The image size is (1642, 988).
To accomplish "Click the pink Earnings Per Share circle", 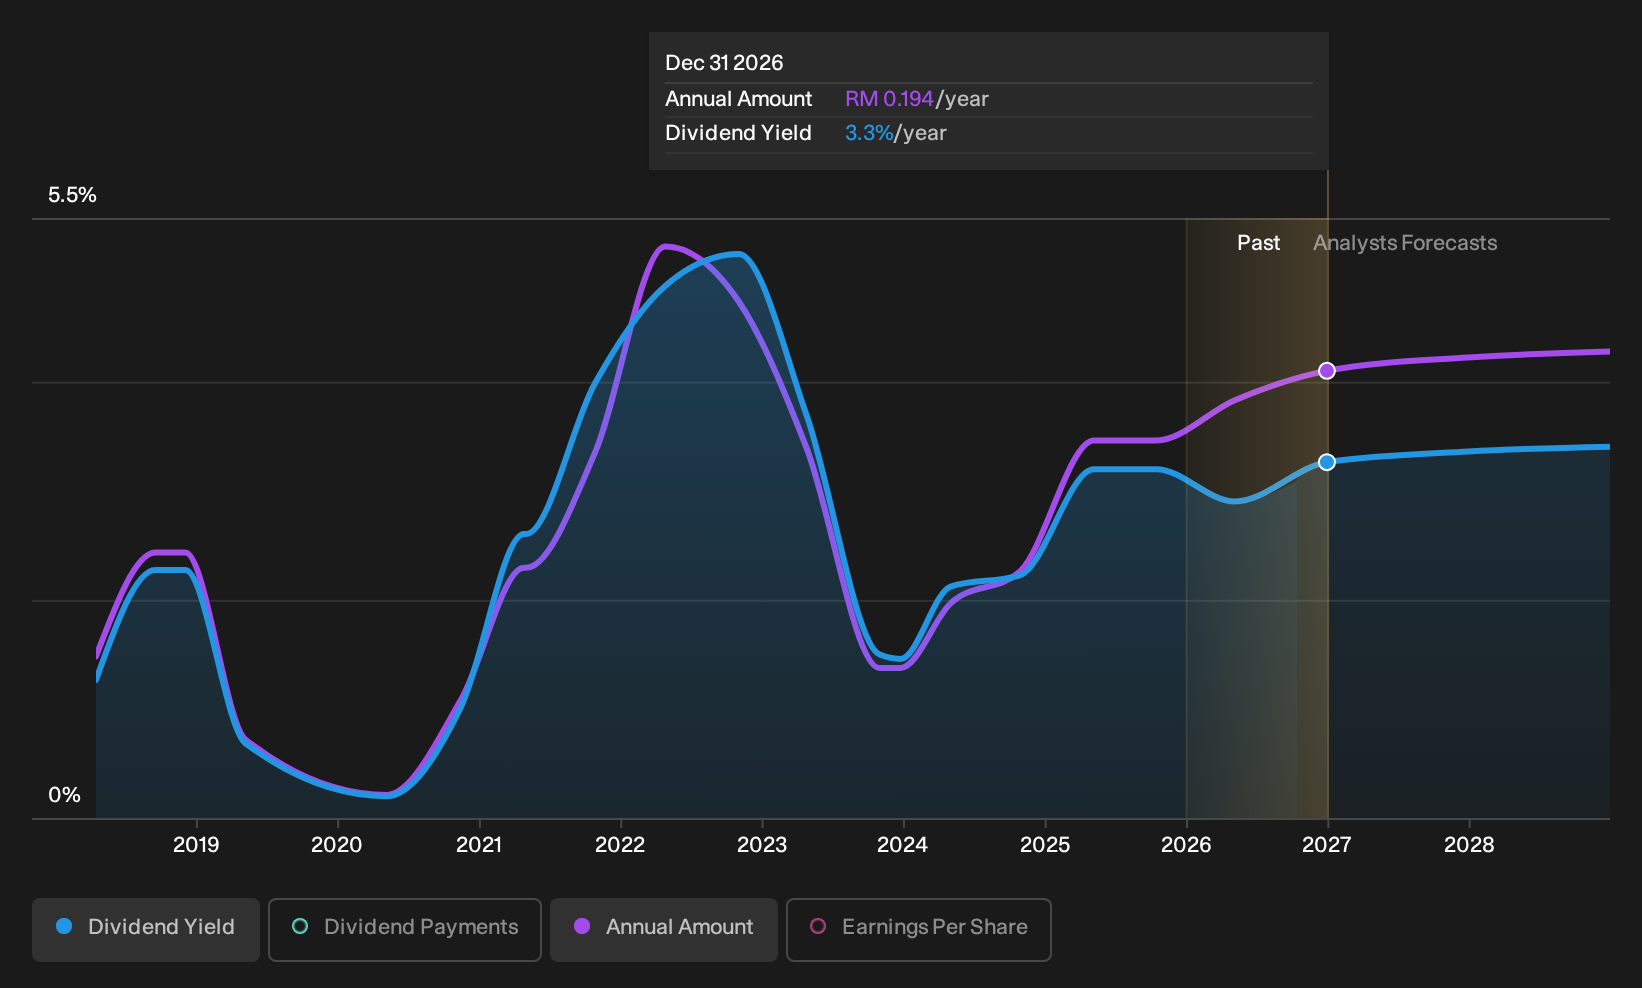I will click(x=818, y=926).
